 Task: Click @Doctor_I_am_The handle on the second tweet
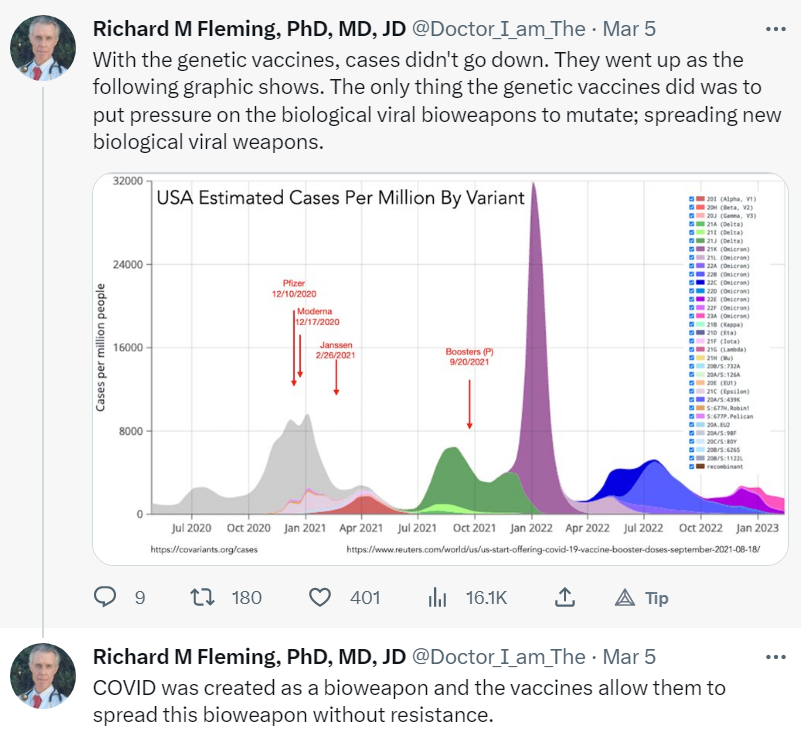click(499, 657)
